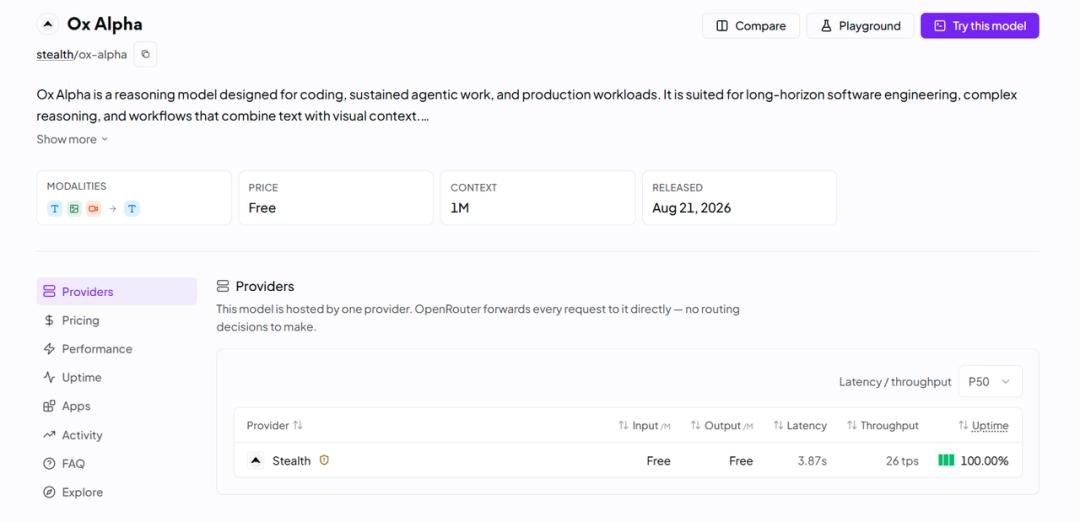Viewport: 1080px width, 522px height.
Task: Click the video input modality icon
Action: click(93, 209)
